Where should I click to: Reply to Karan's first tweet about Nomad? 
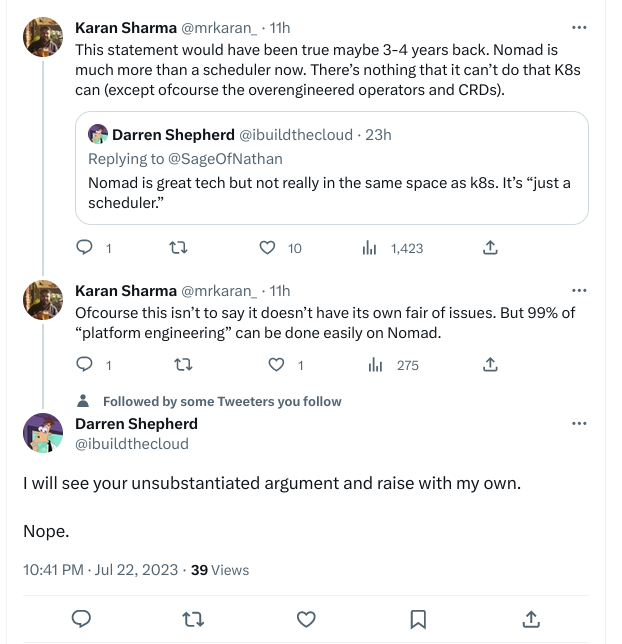[x=85, y=248]
